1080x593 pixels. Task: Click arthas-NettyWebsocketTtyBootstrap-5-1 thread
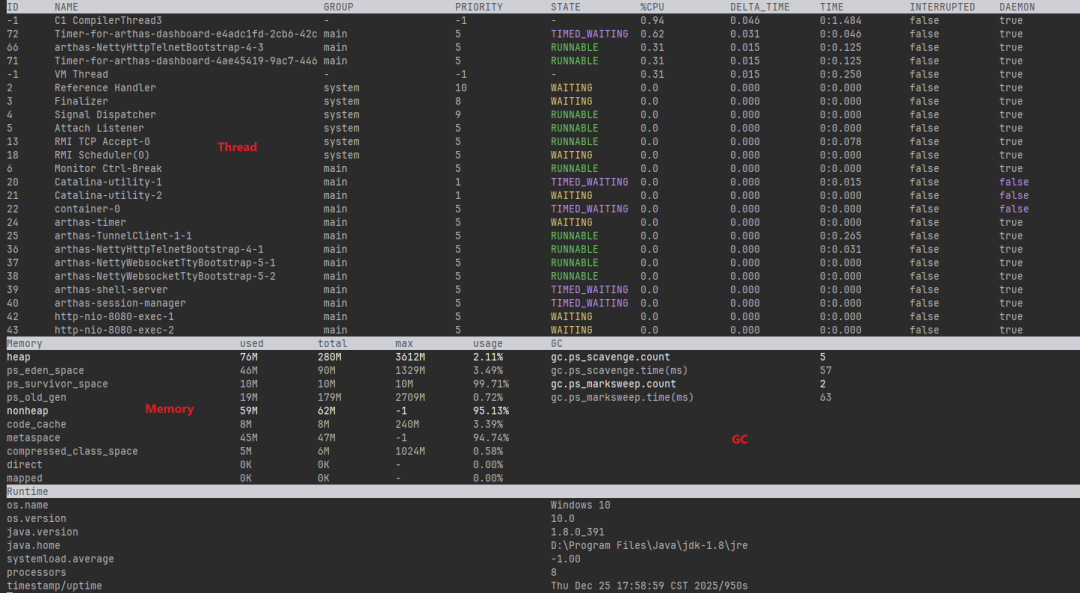tap(165, 262)
